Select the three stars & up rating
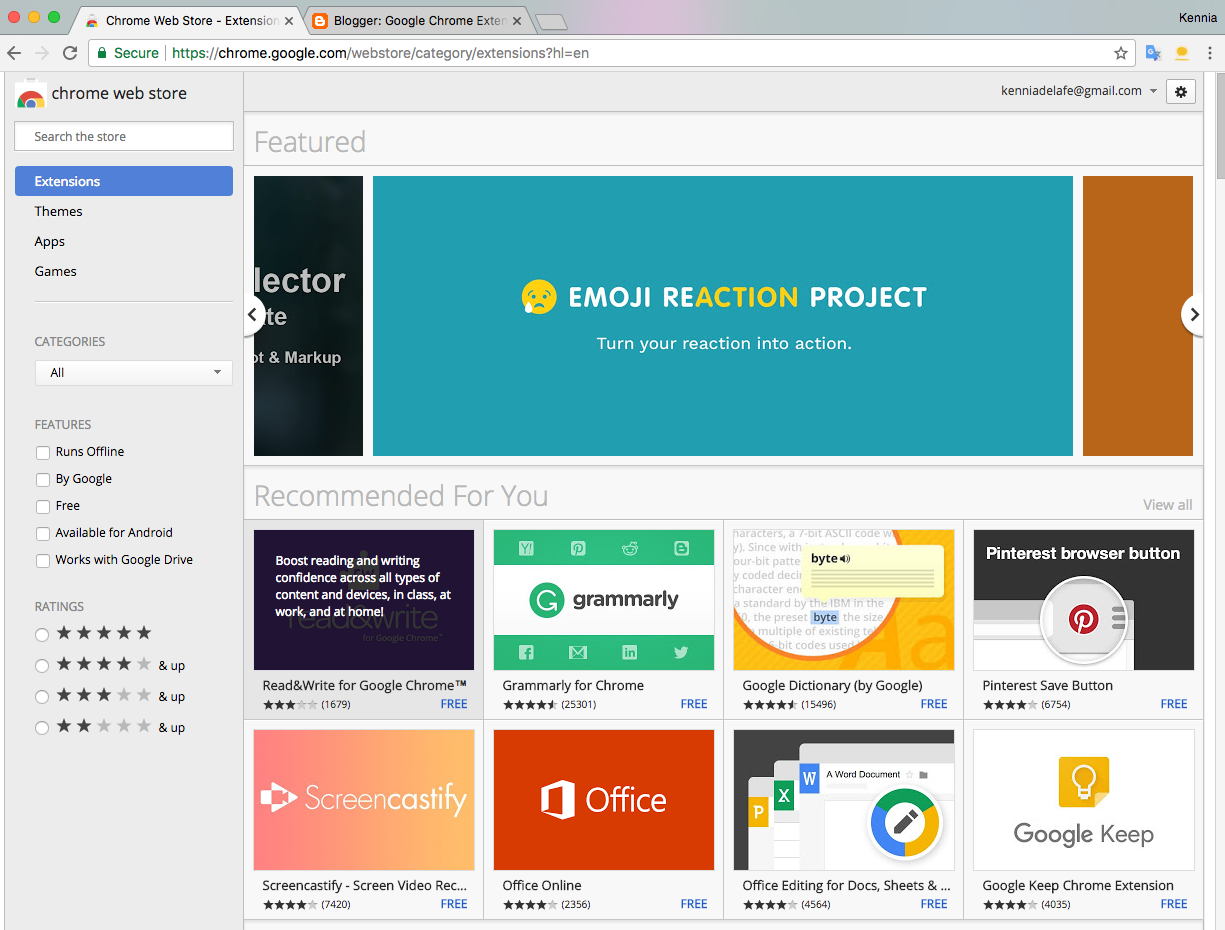1225x930 pixels. coord(42,696)
